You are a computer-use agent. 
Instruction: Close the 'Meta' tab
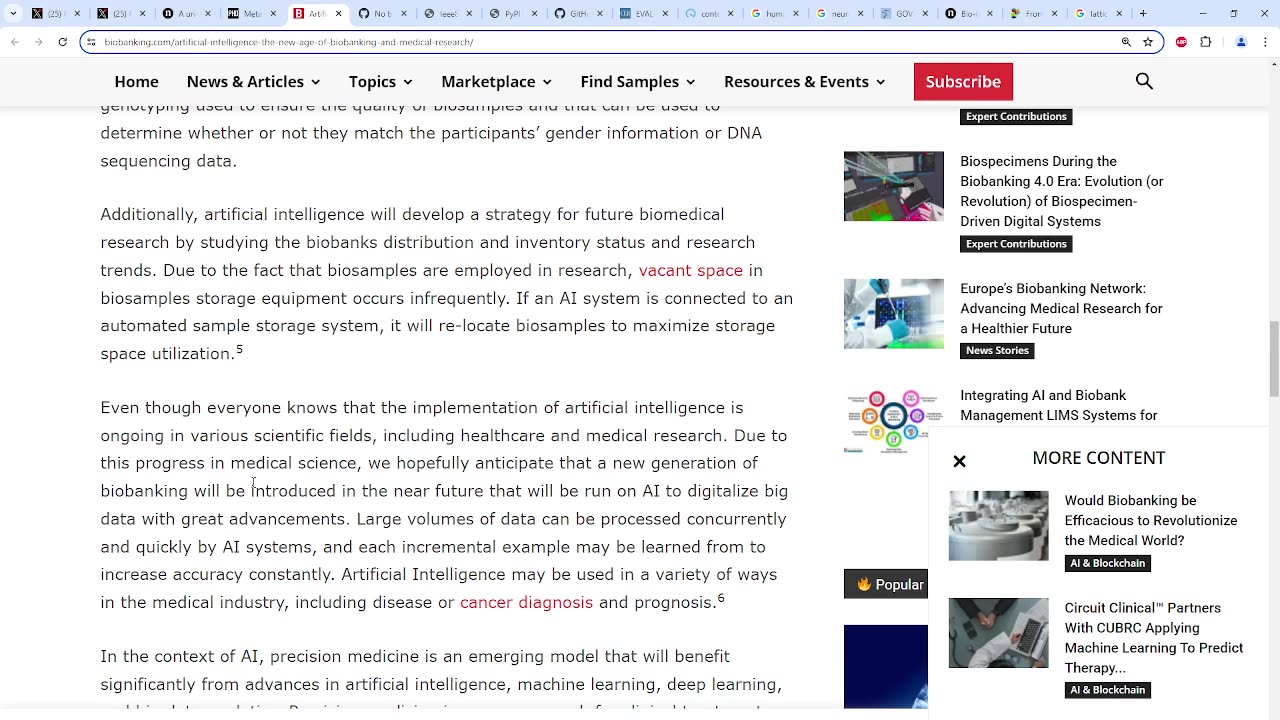[273, 14]
